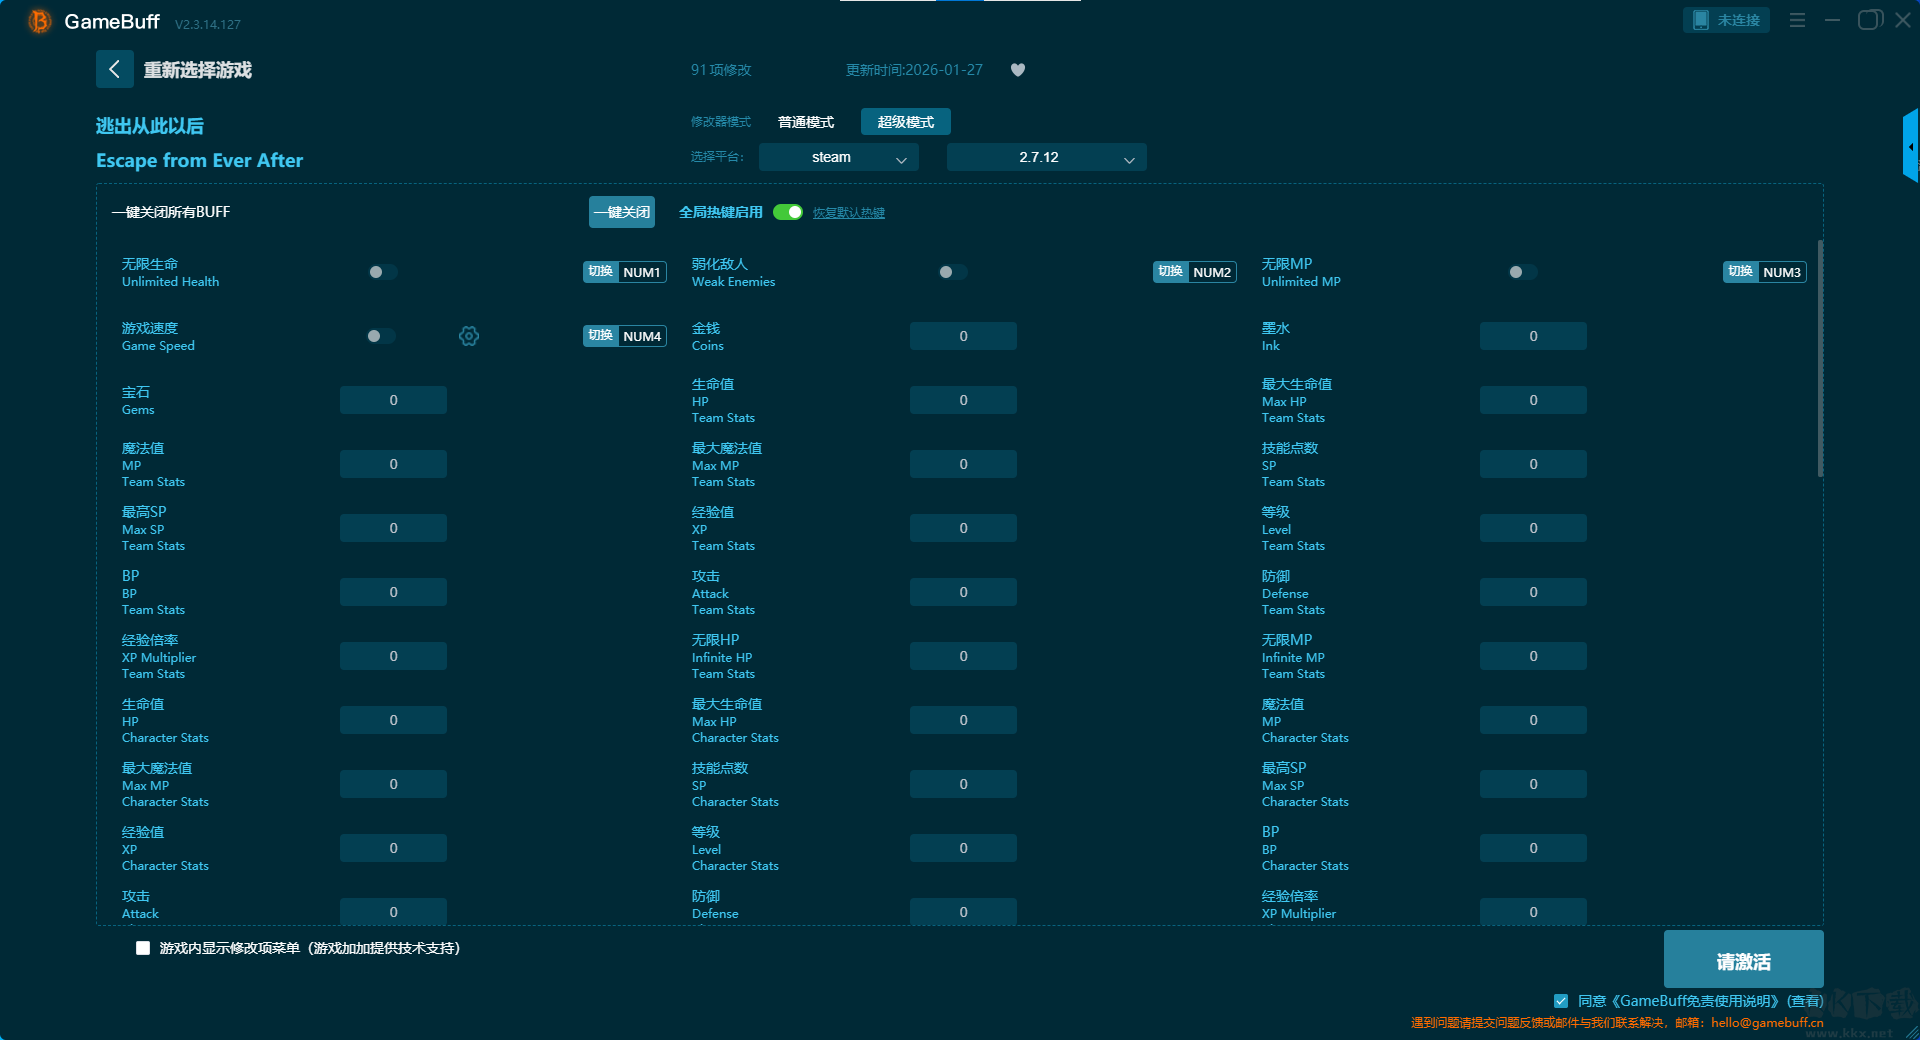
Task: Click the GameBuff logo icon
Action: point(39,21)
